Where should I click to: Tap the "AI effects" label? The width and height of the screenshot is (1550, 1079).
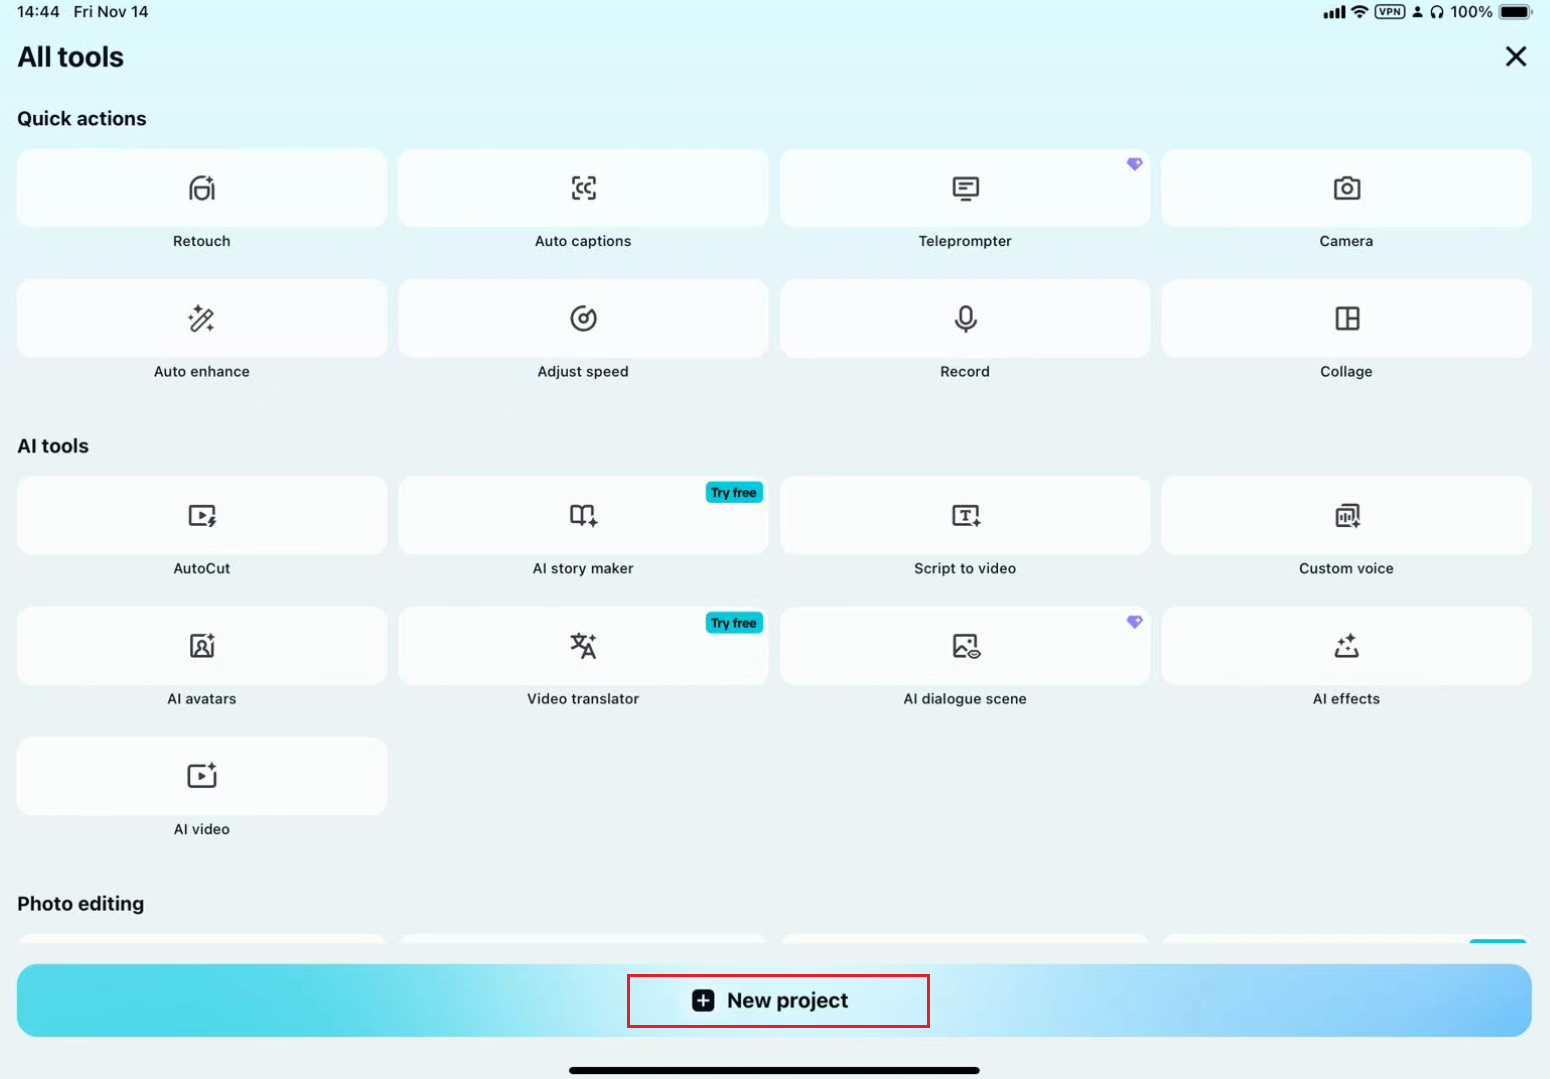[x=1346, y=699]
